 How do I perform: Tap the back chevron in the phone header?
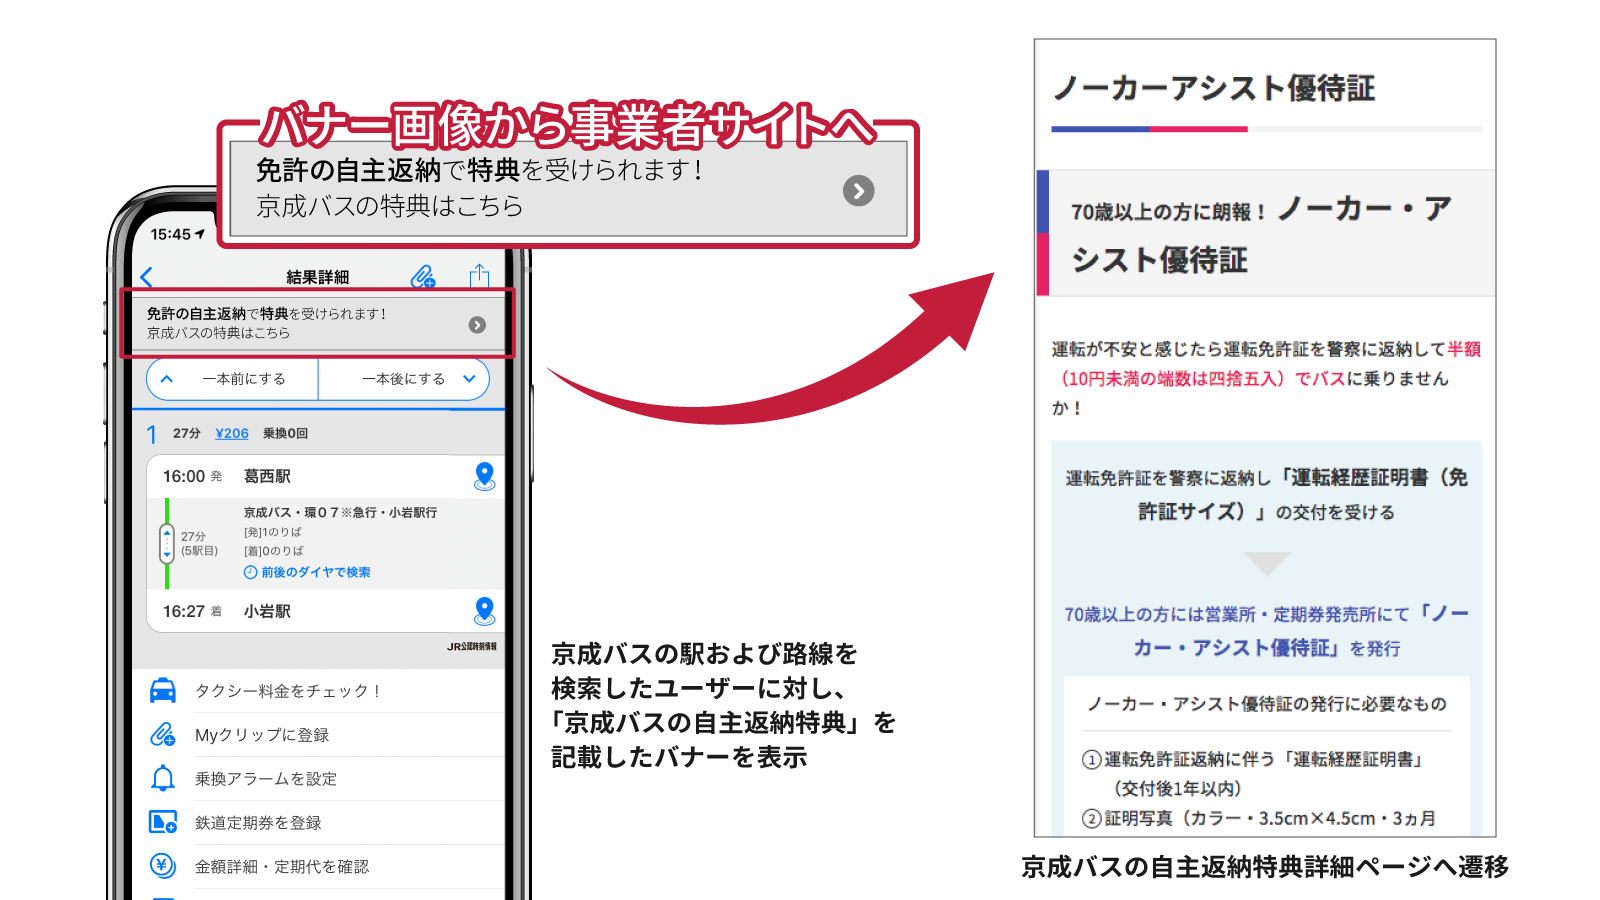point(147,277)
